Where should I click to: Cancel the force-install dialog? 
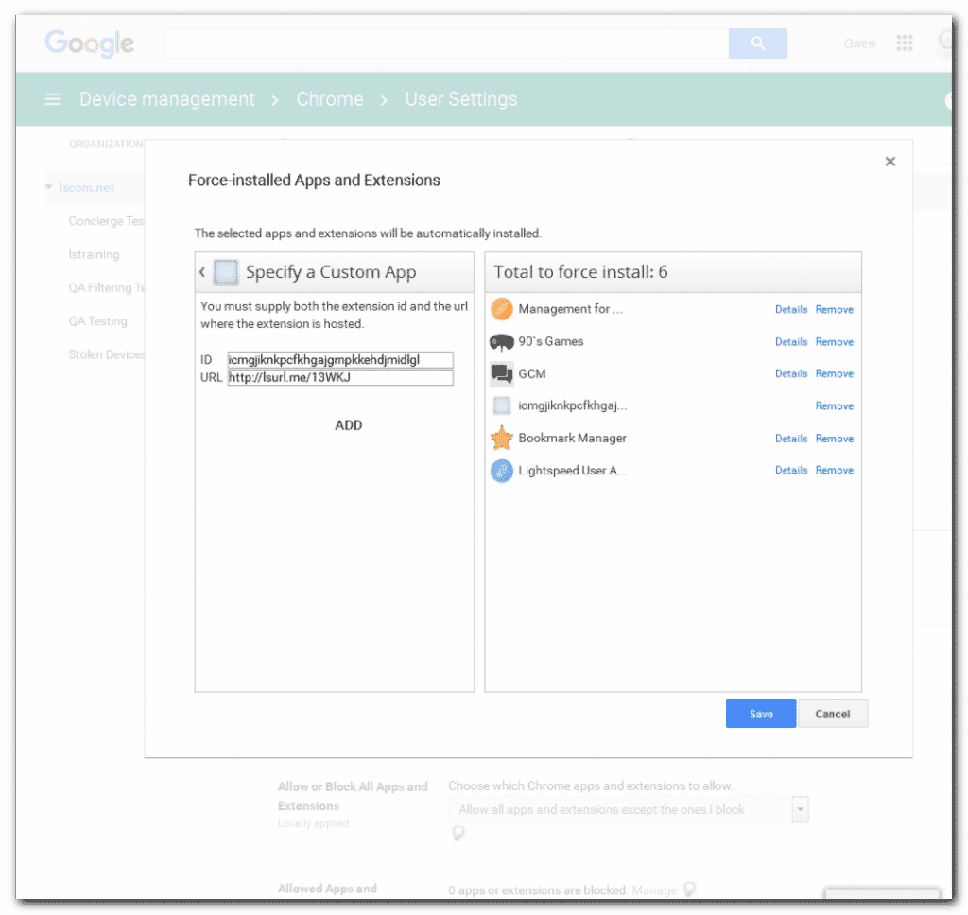833,714
